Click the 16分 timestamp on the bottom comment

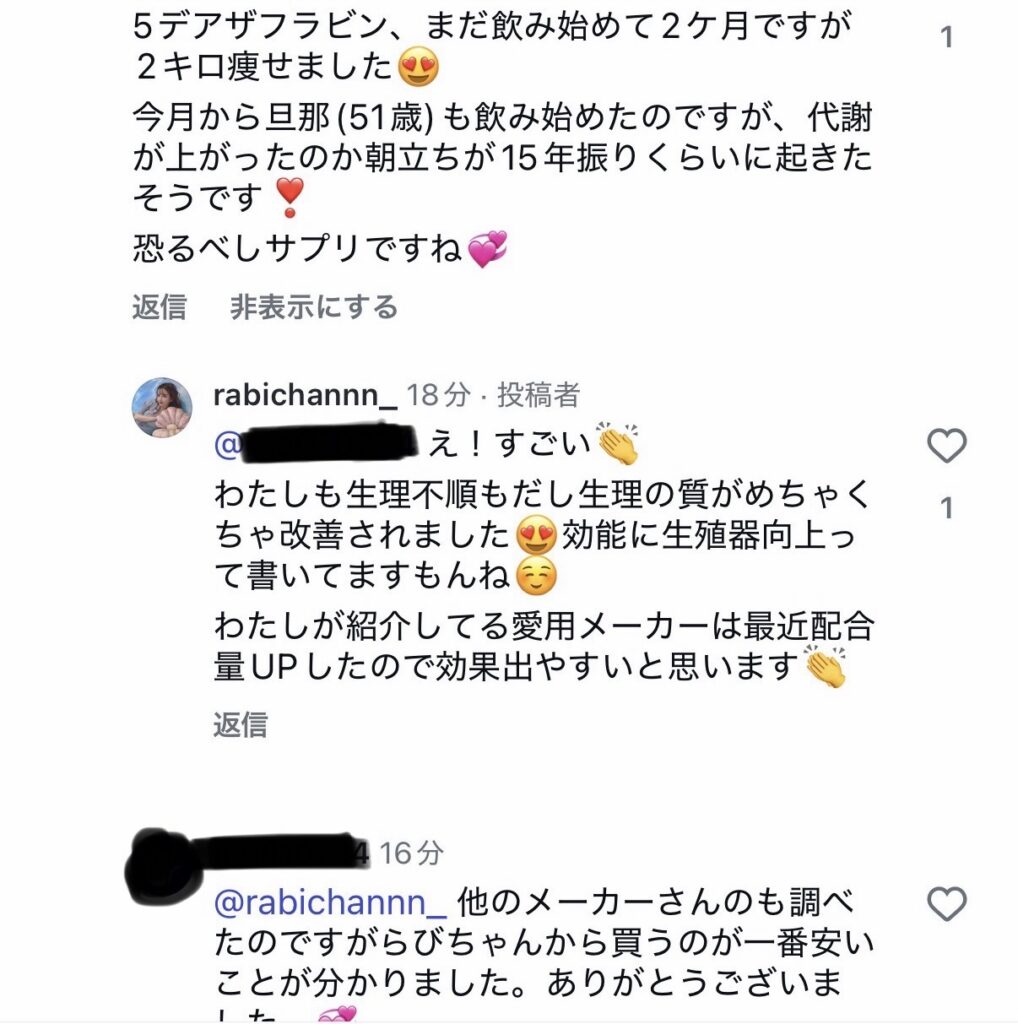411,853
